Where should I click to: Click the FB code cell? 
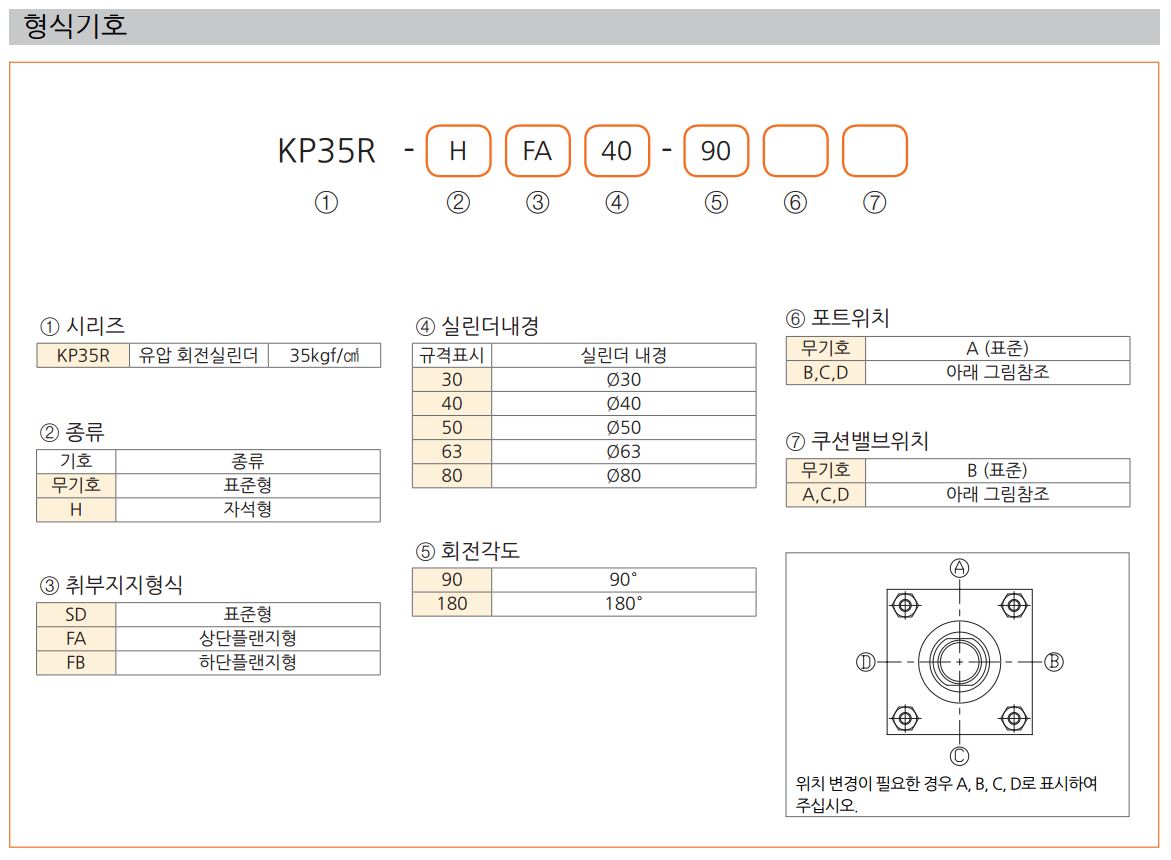pyautogui.click(x=76, y=662)
